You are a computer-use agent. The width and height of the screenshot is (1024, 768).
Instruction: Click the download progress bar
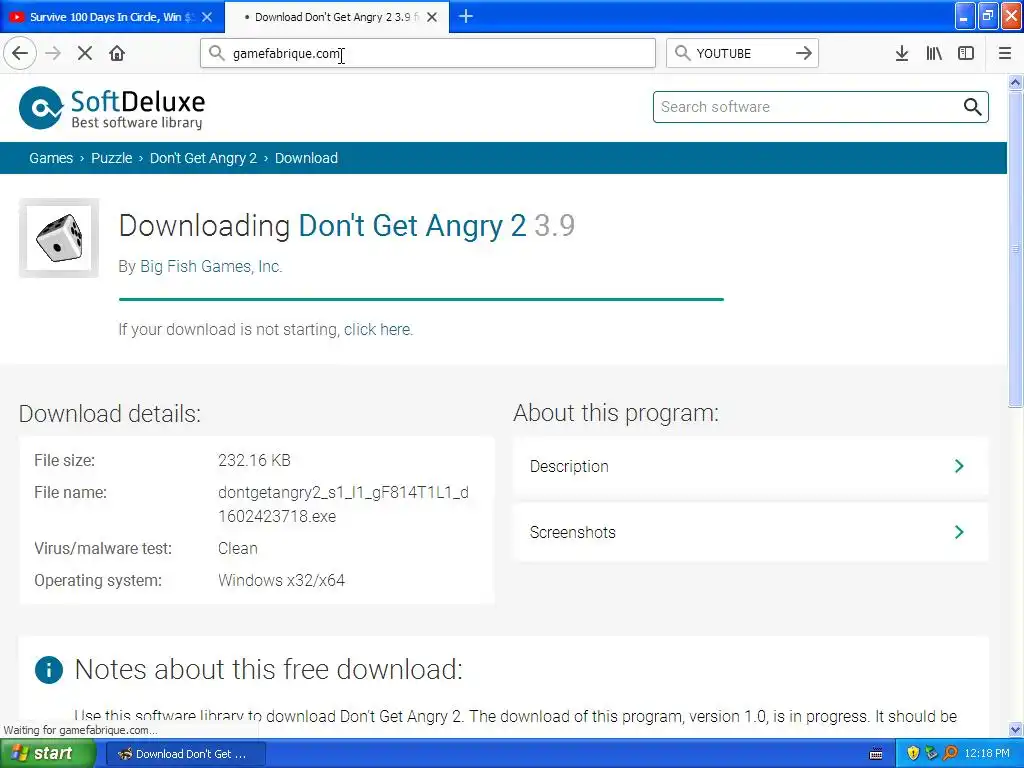421,299
